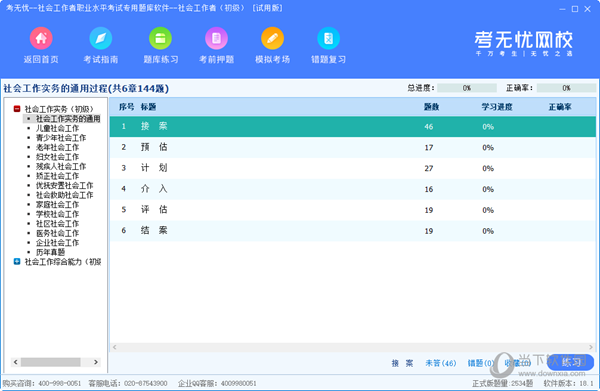Select chapter row 3 计划

click(353, 168)
